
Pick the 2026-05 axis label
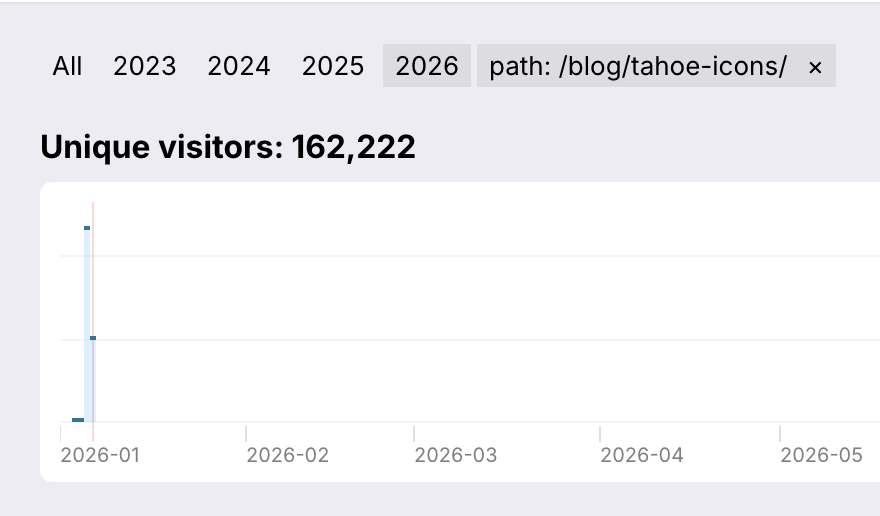[x=821, y=455]
